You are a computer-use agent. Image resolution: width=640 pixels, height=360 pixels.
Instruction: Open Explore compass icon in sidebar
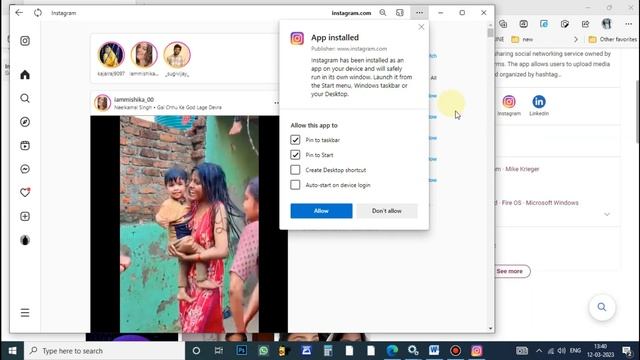pyautogui.click(x=25, y=122)
